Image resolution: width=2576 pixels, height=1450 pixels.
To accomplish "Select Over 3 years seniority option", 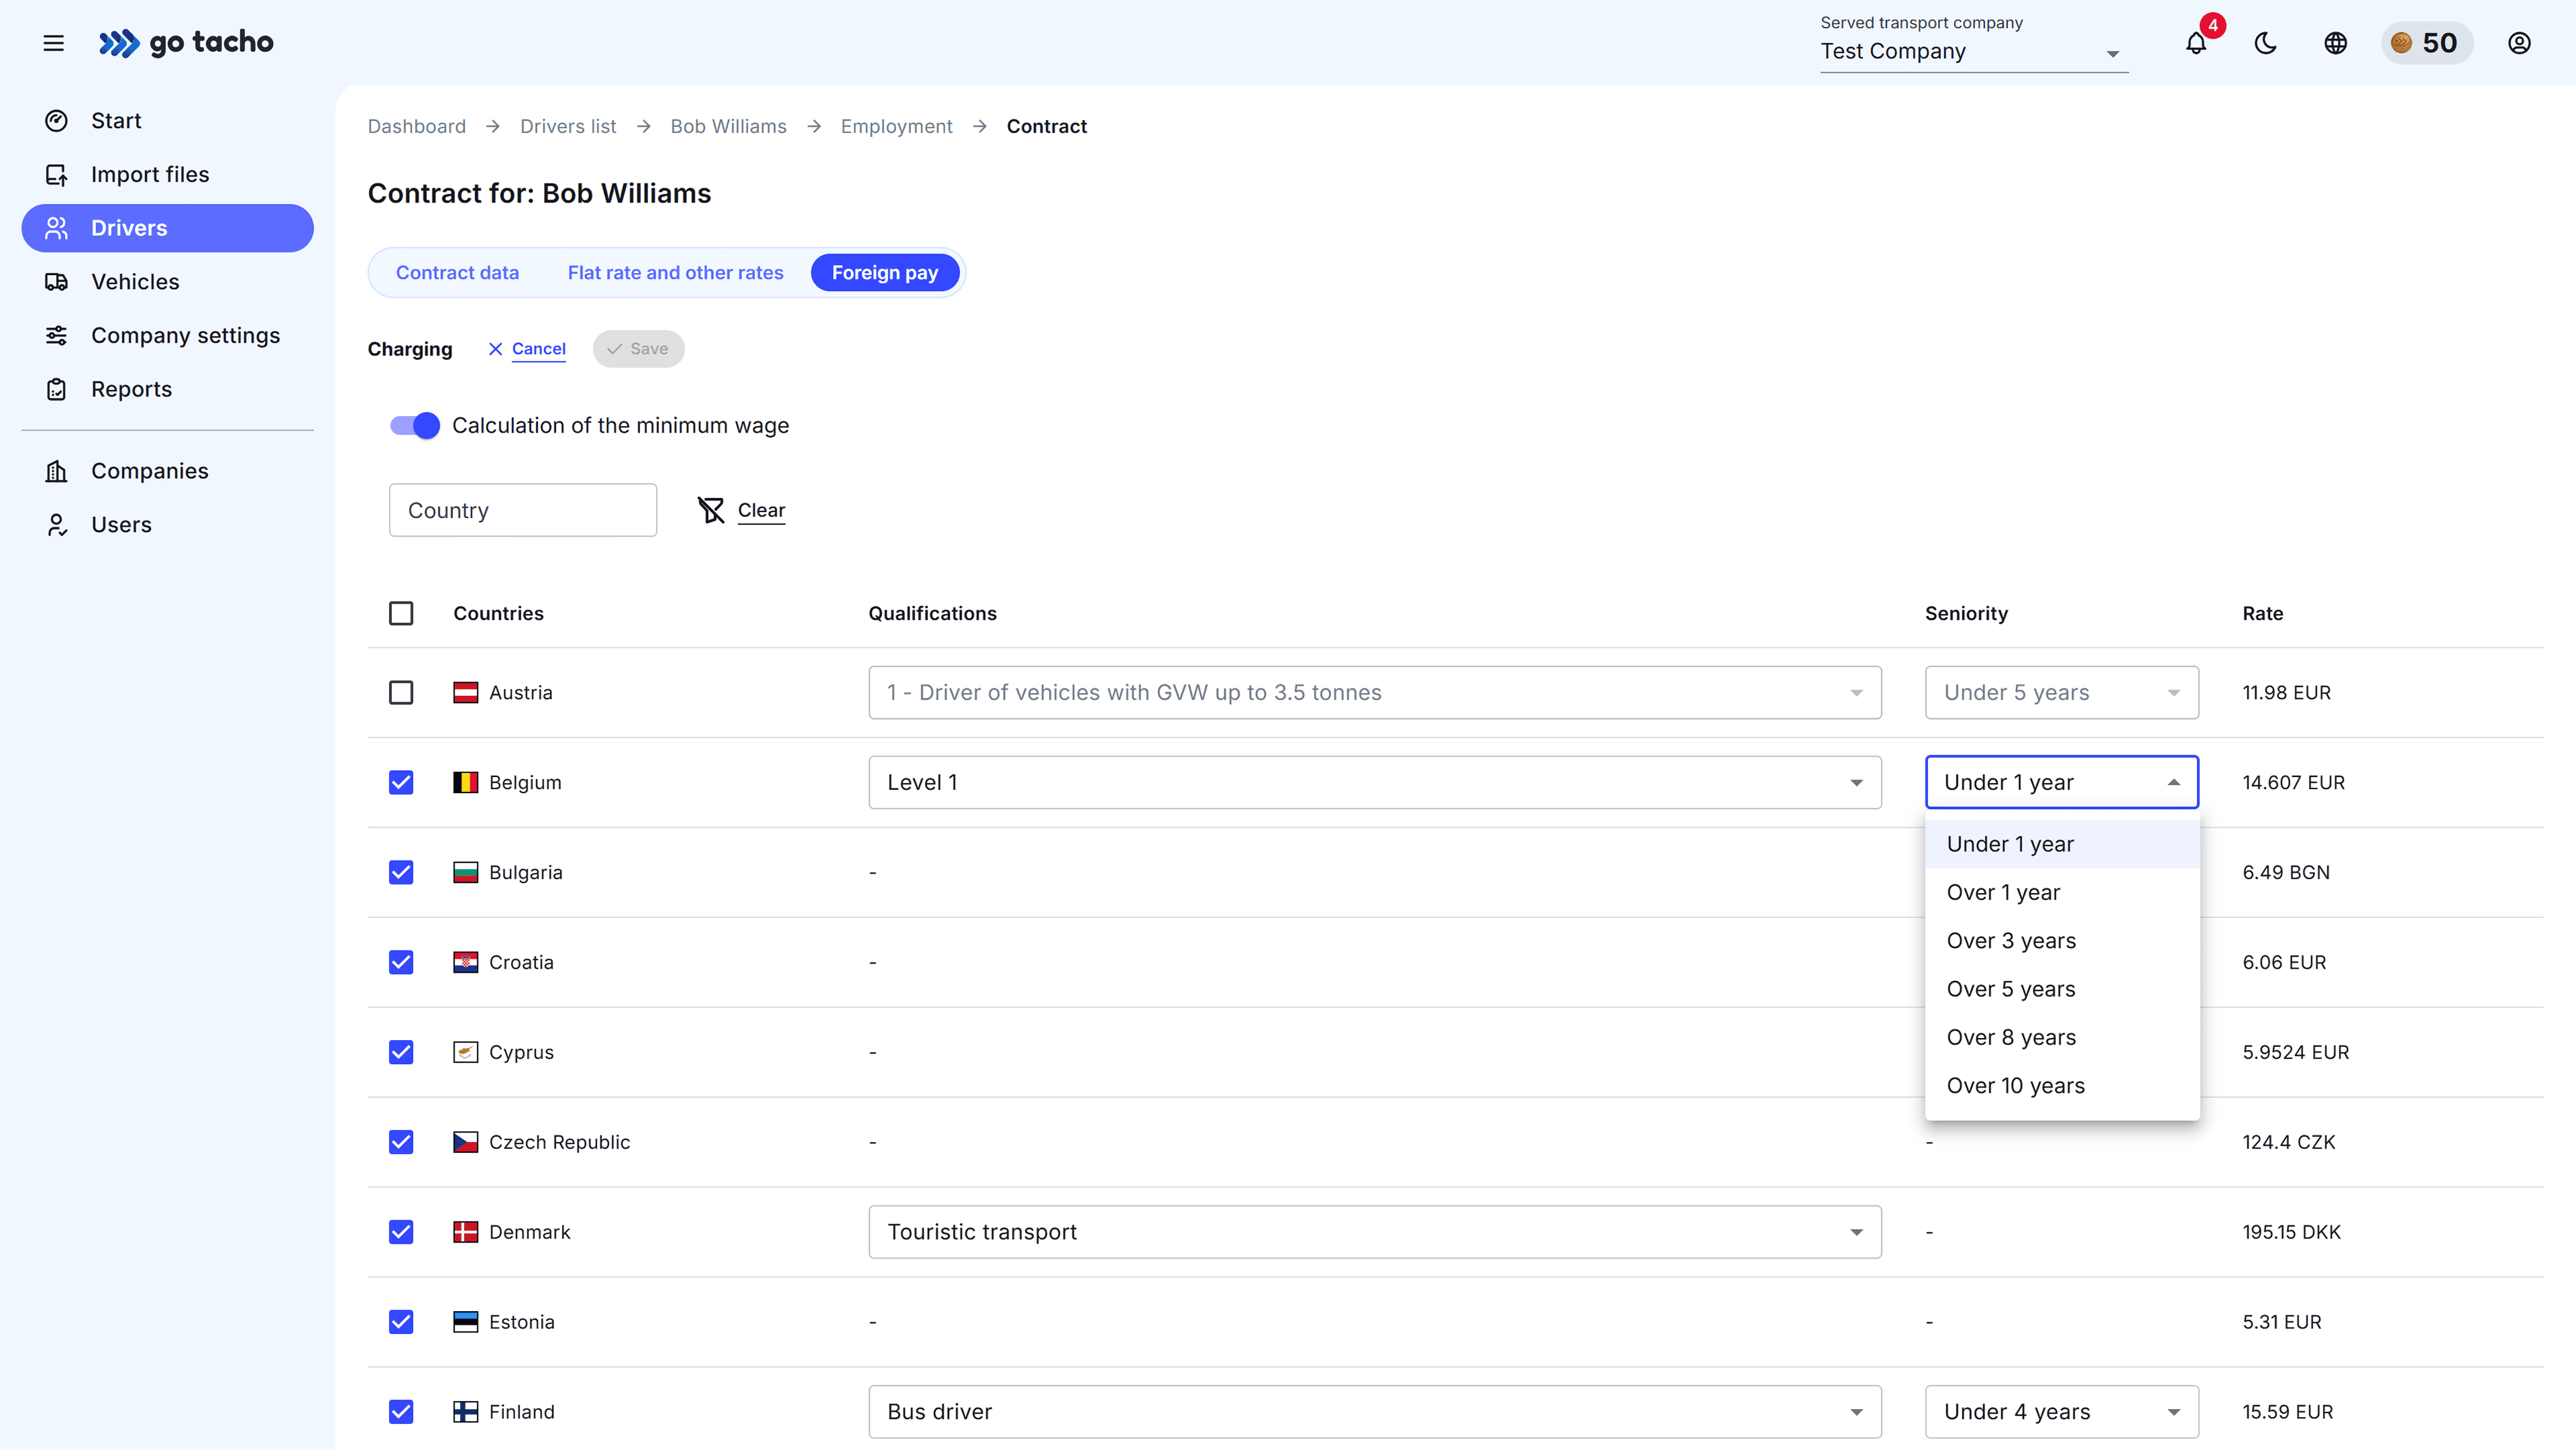I will point(2062,941).
